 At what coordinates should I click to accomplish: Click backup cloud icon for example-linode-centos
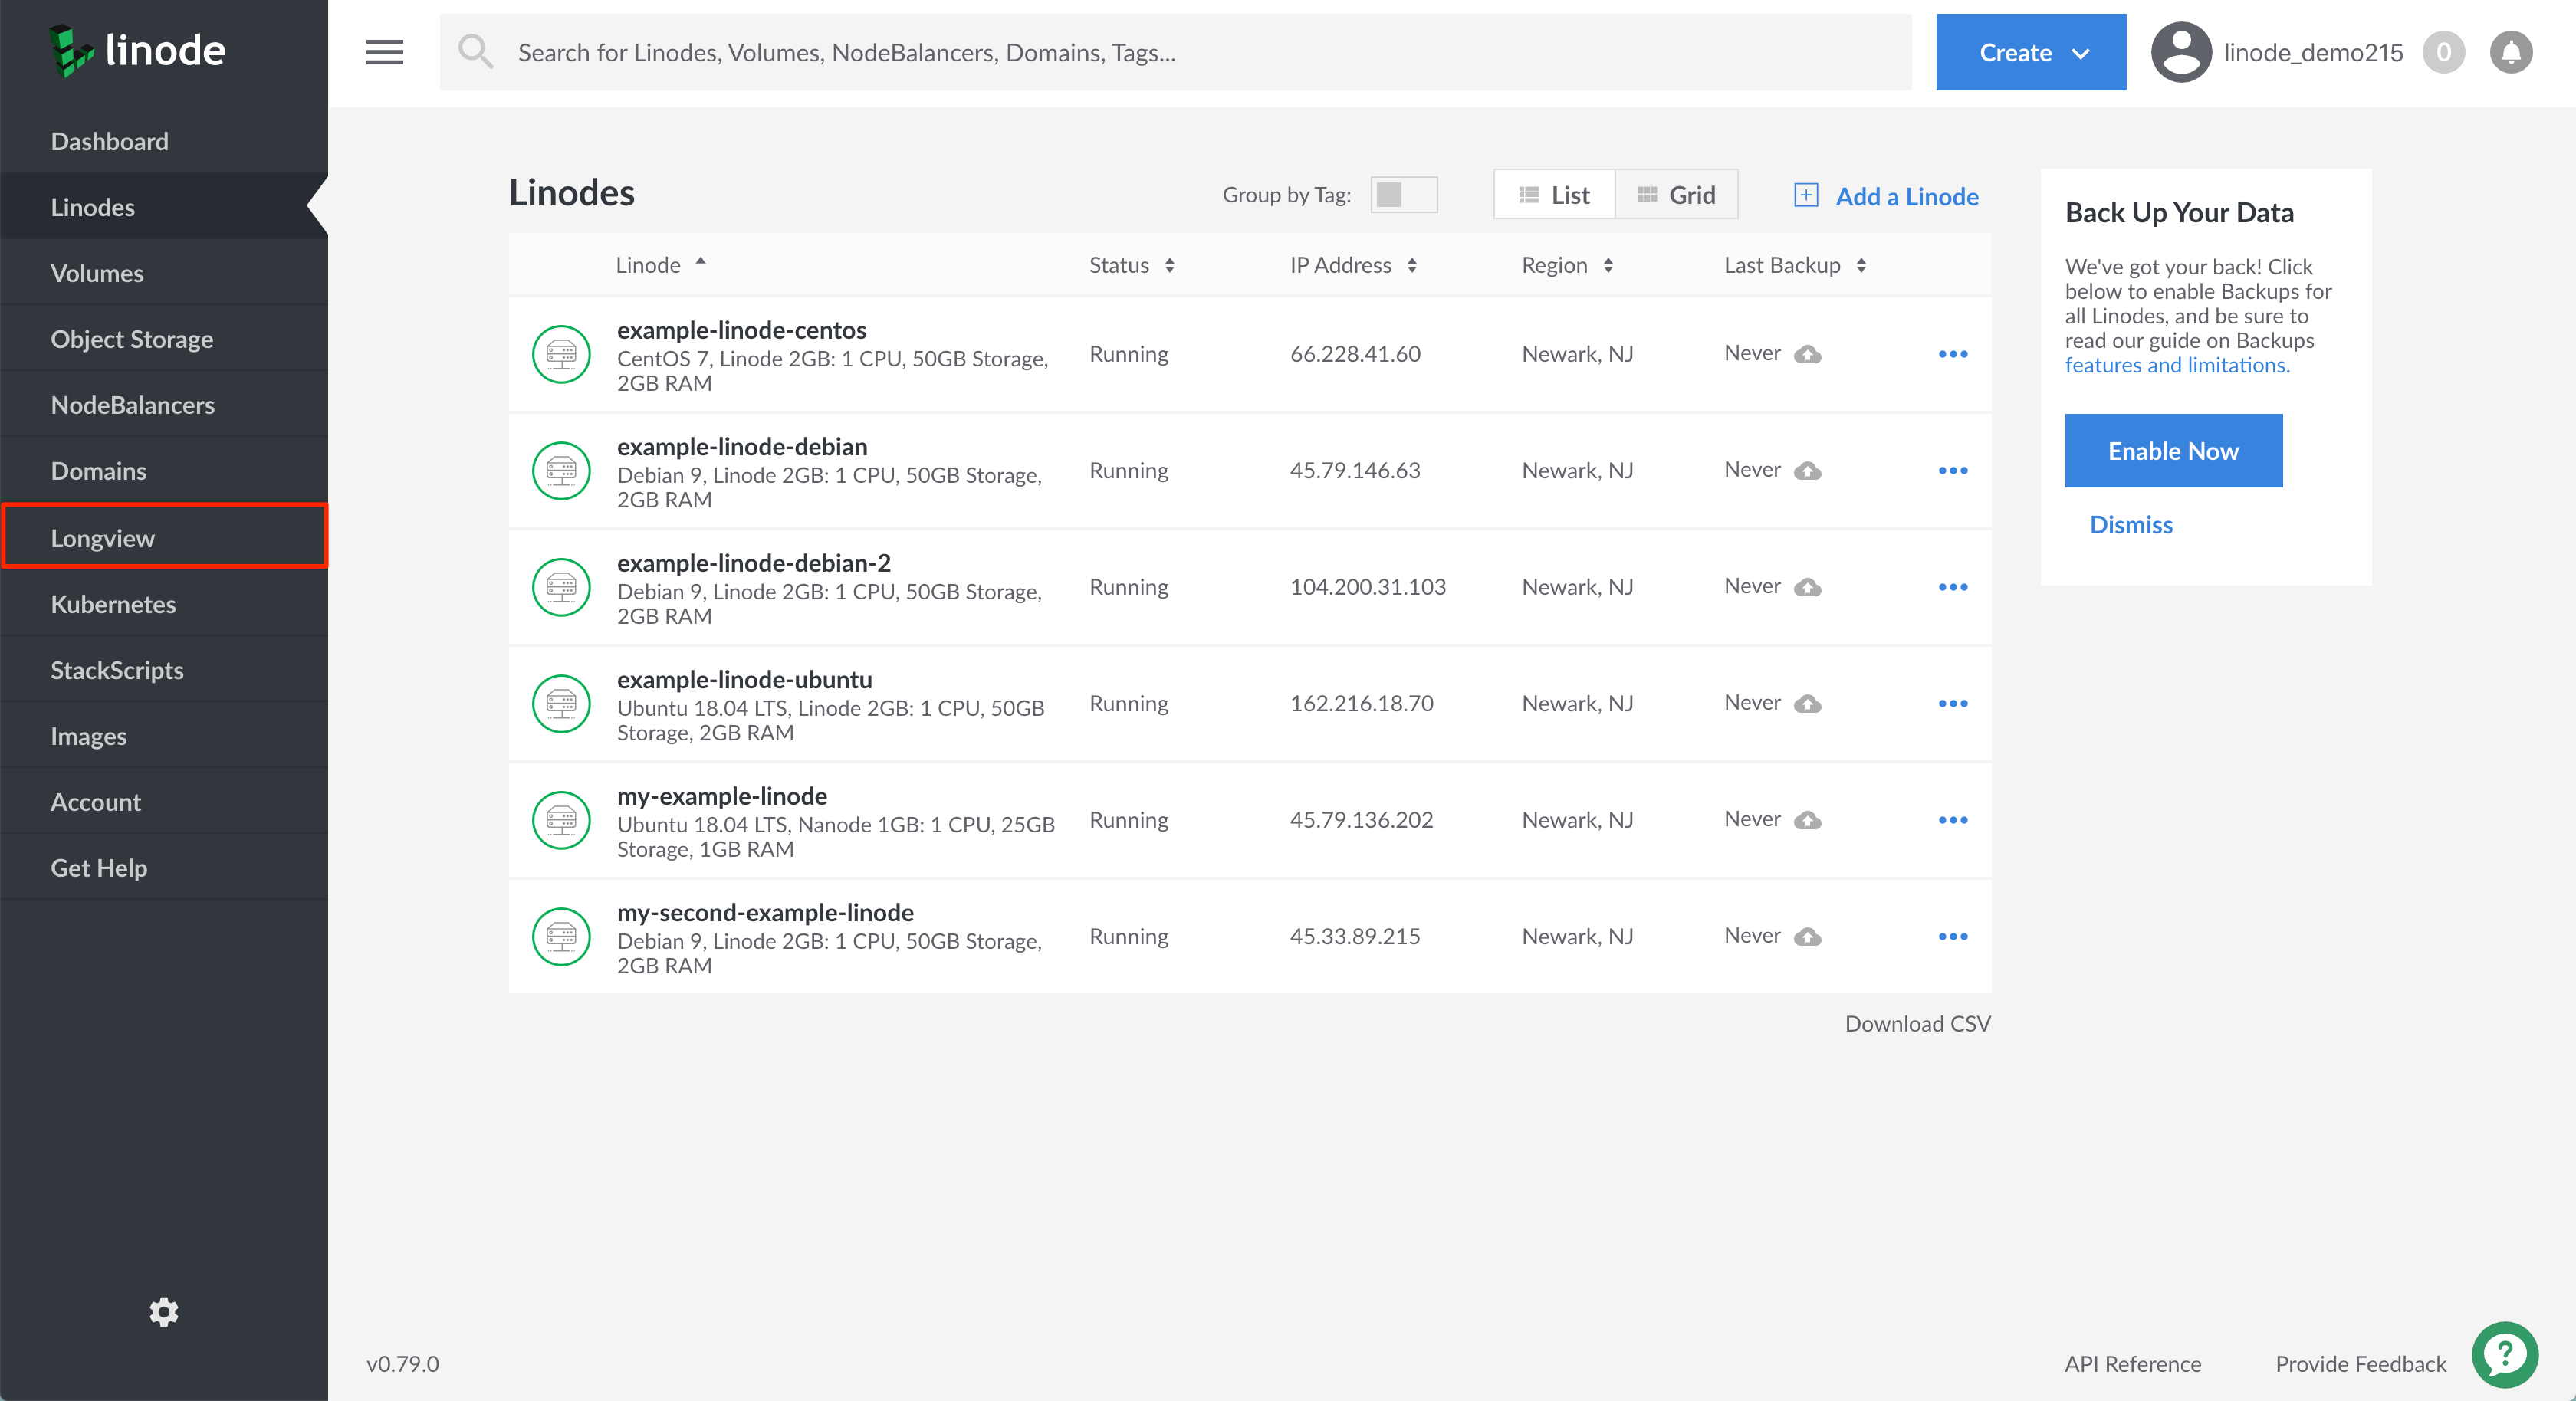pos(1807,354)
